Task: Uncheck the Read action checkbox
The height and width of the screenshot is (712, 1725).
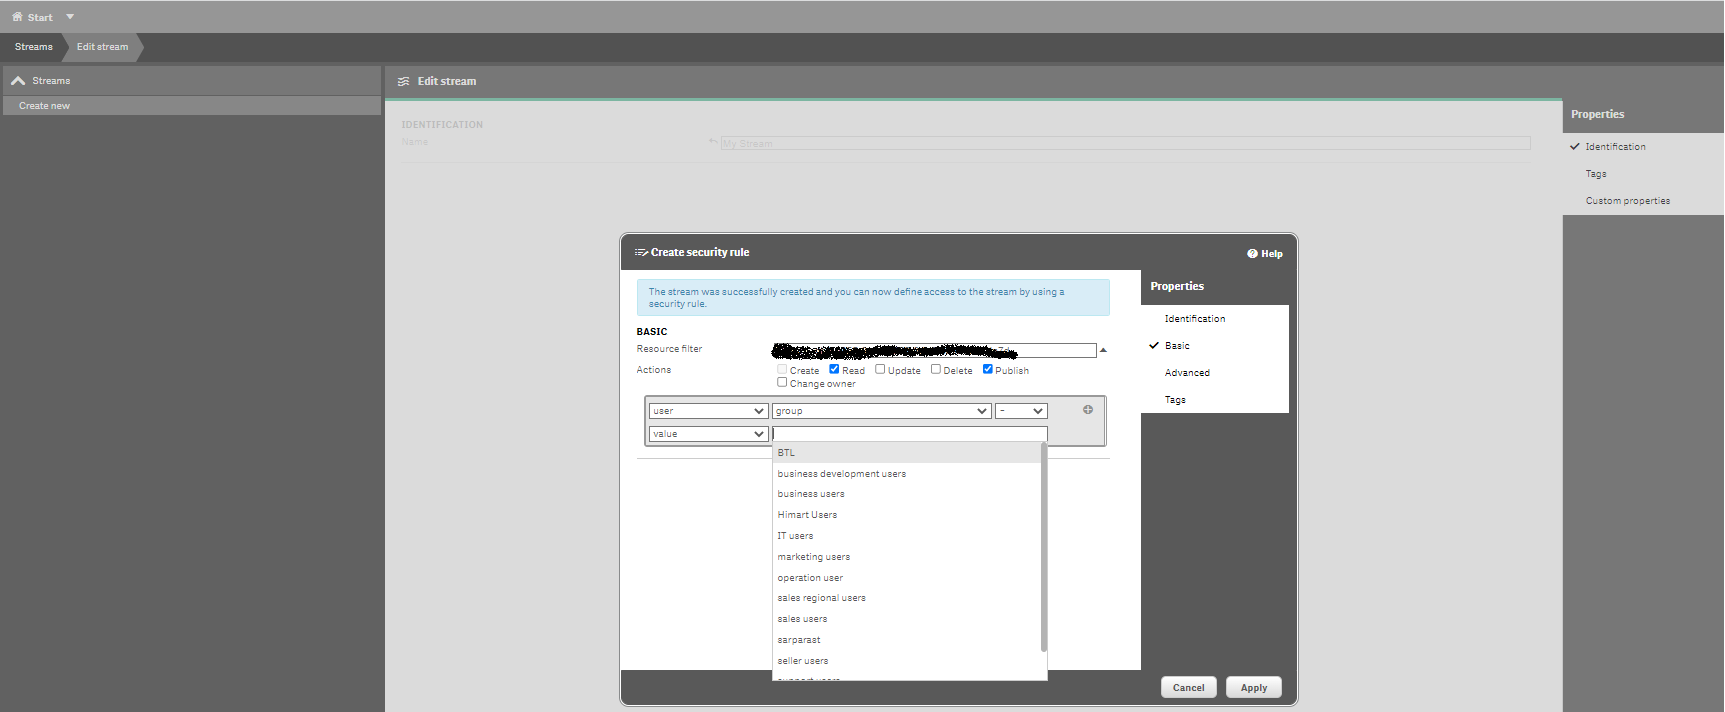Action: (834, 369)
